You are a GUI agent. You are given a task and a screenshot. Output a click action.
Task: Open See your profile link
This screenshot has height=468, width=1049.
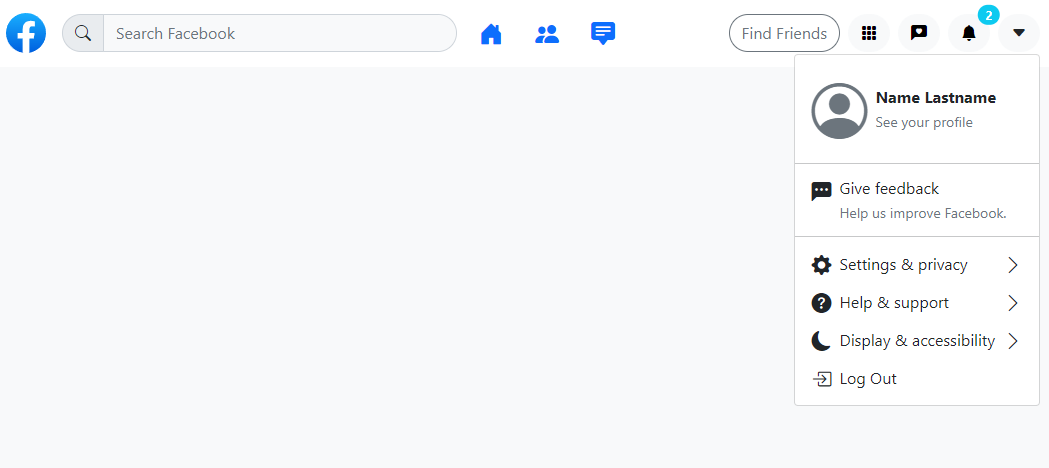(923, 123)
